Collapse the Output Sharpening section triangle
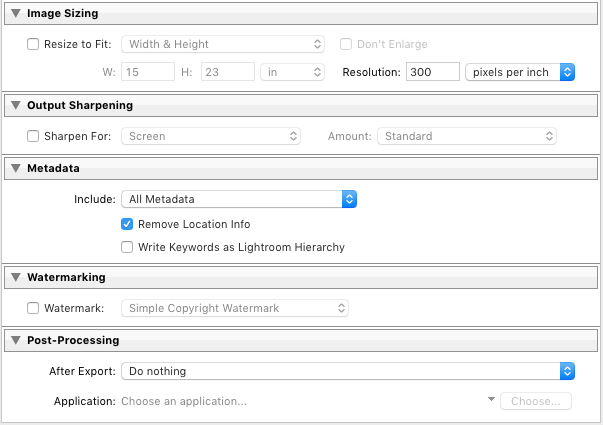603x425 pixels. click(16, 105)
